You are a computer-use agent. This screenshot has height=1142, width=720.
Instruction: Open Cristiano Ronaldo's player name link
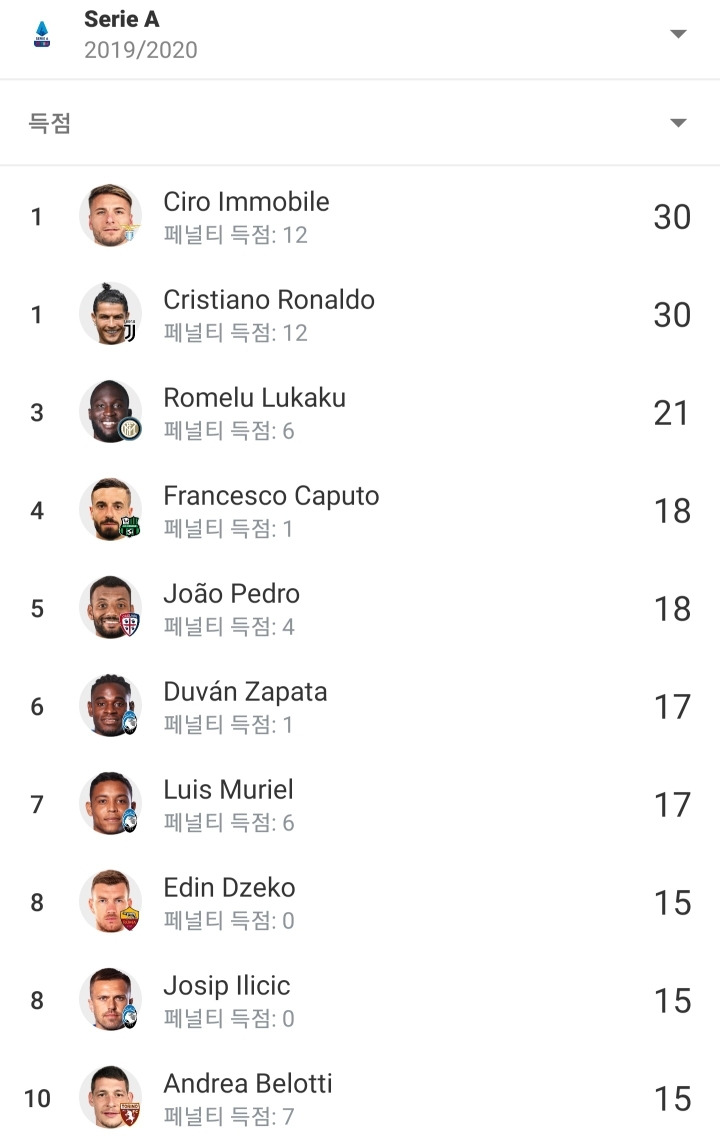click(269, 300)
